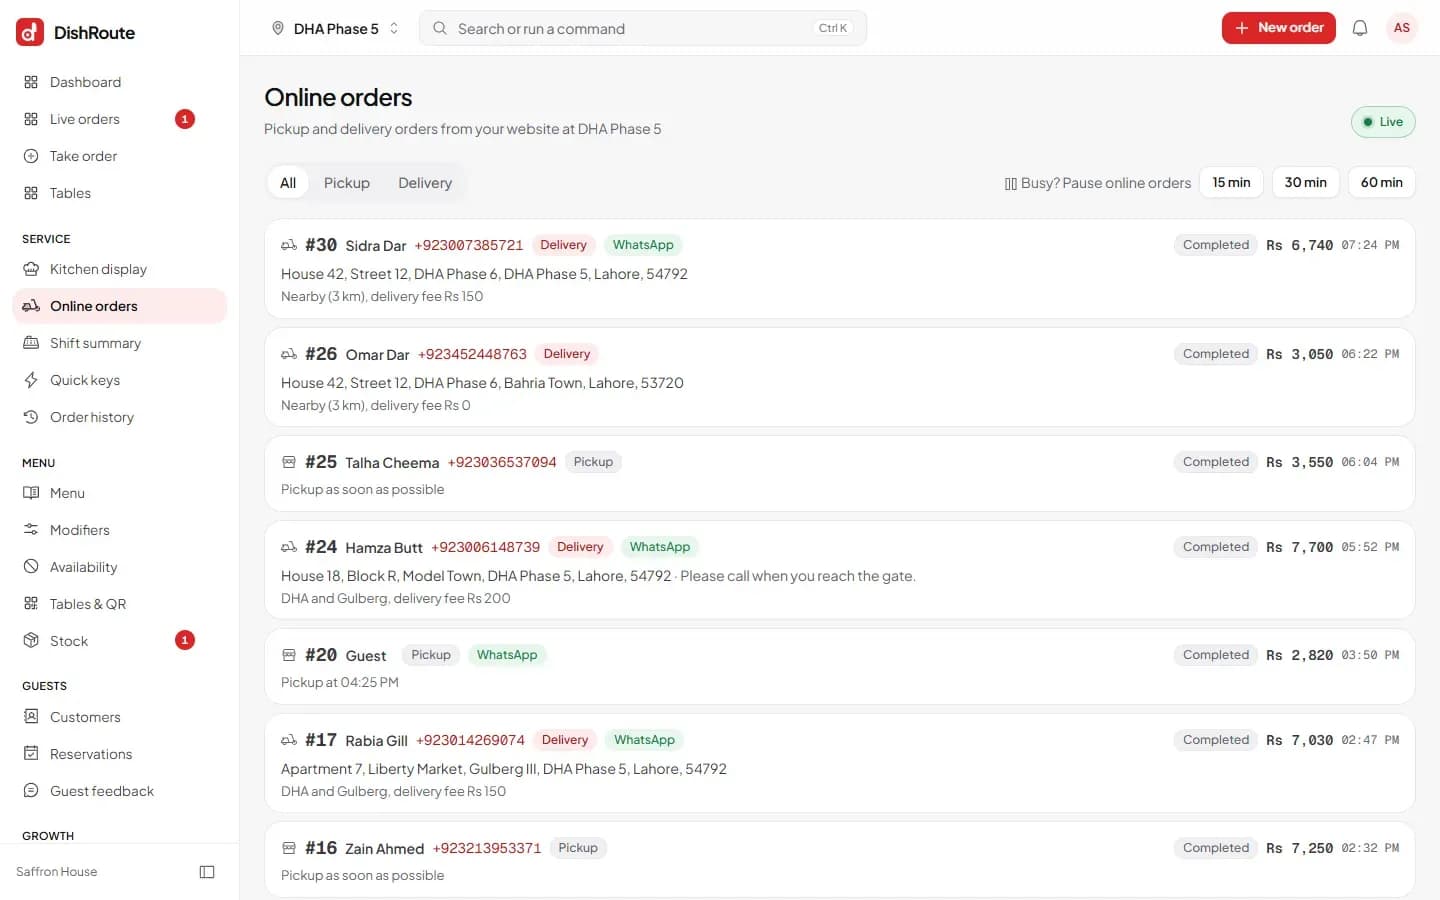Click phone number +923452448763
1440x900 pixels.
[x=472, y=354]
